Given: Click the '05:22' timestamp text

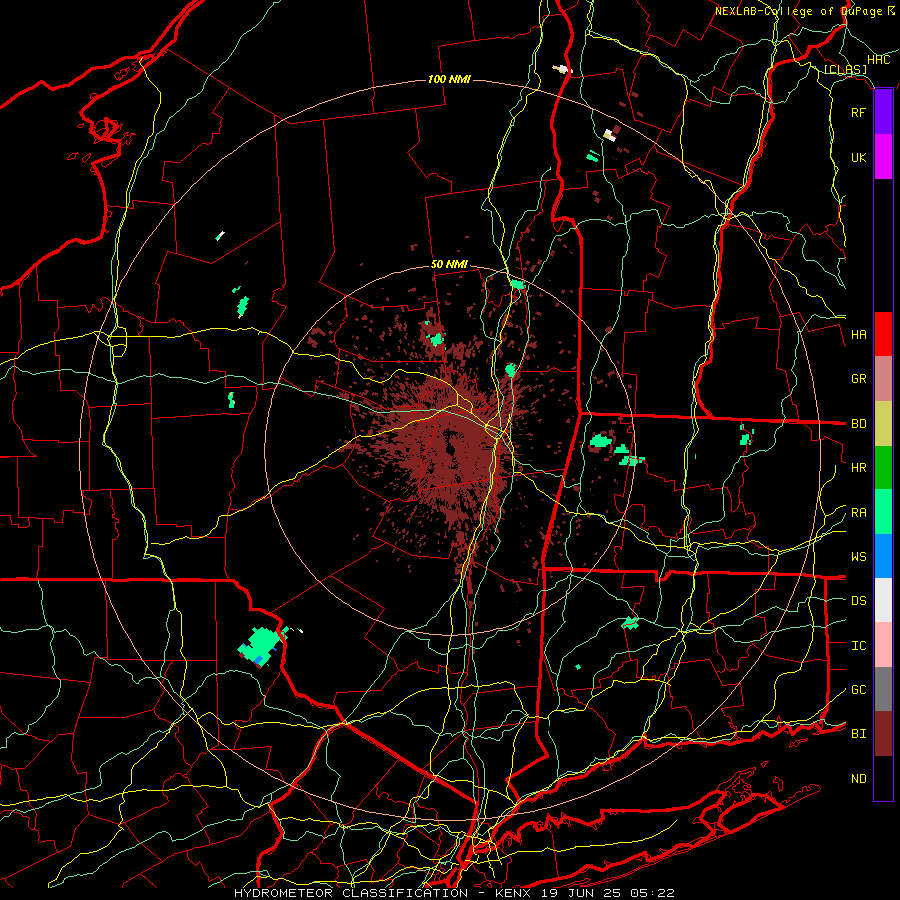Looking at the screenshot, I should [655, 893].
